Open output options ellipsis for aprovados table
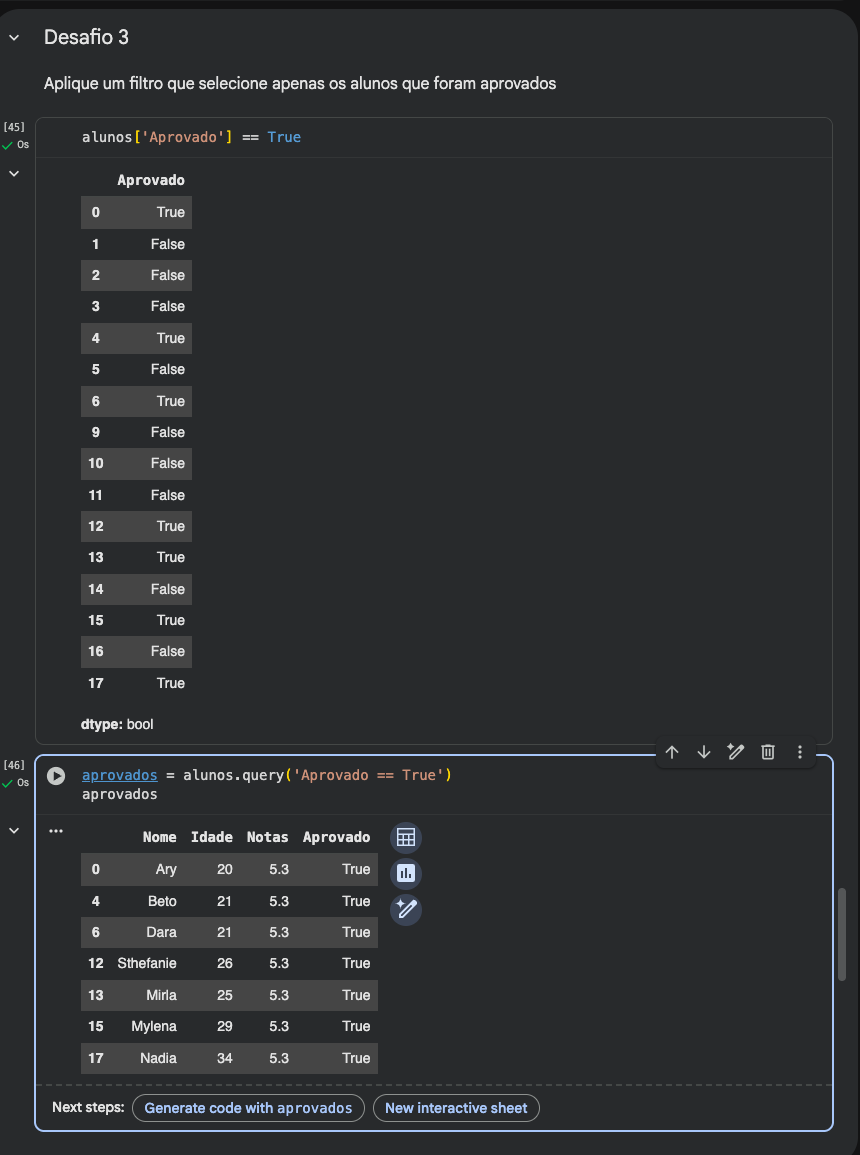The width and height of the screenshot is (860, 1155). pos(56,831)
